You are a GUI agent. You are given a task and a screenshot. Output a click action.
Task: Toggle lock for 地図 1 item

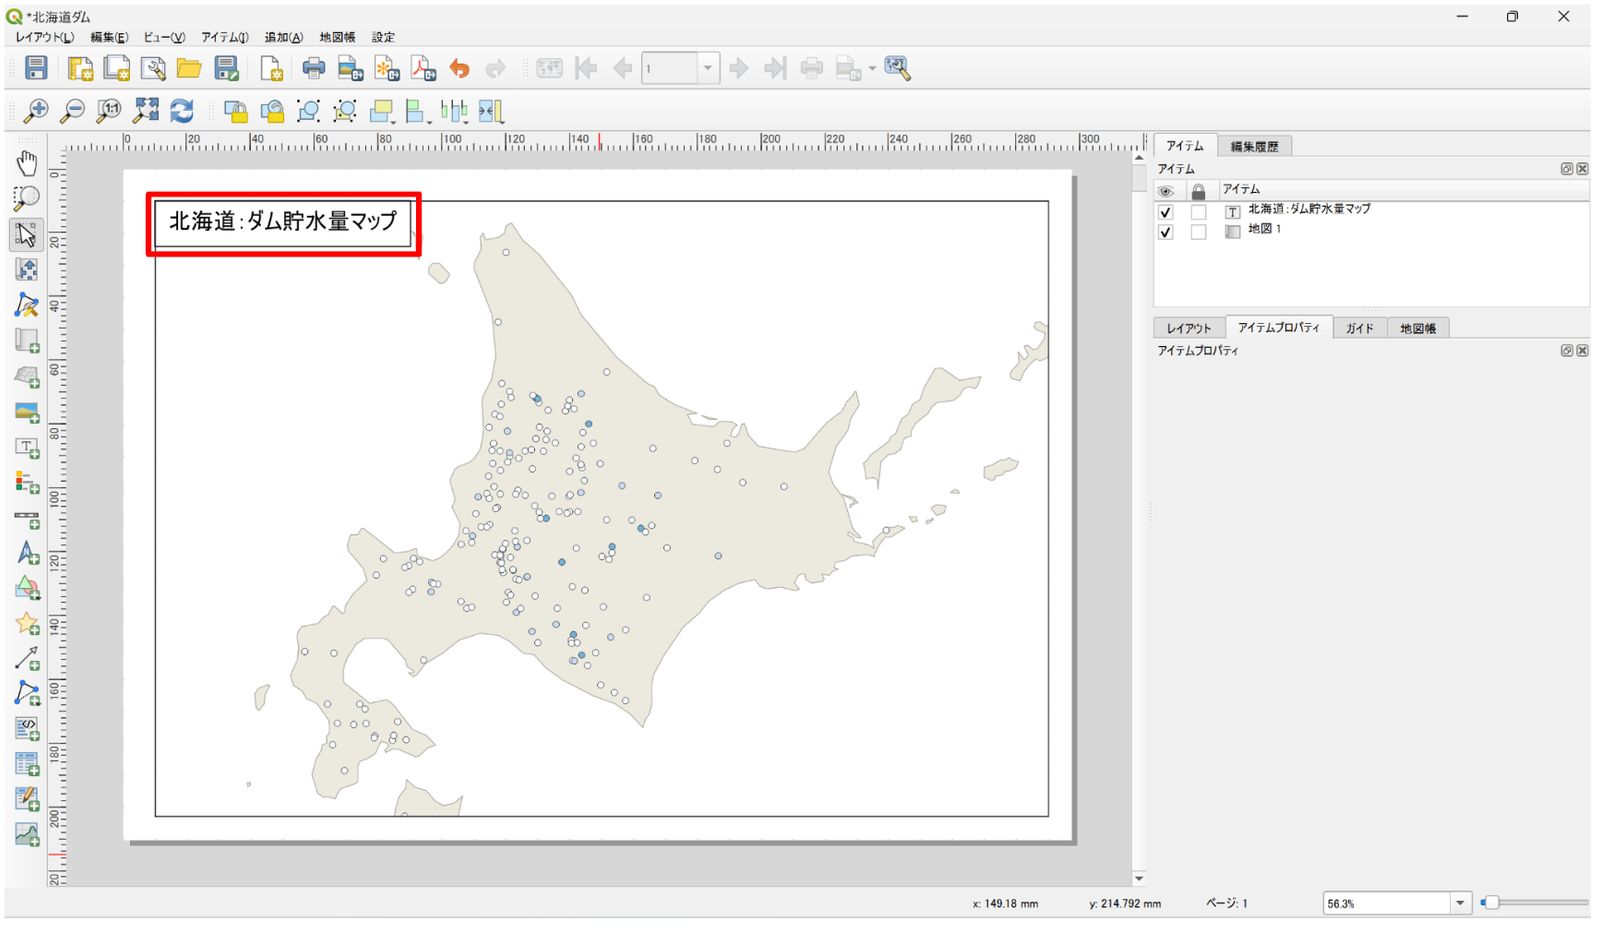1198,232
